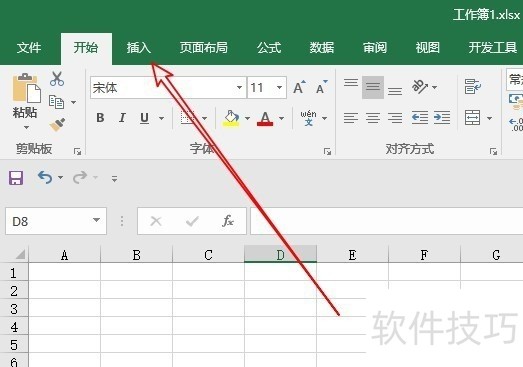Open font color dropdown arrow
Viewport: 523px width, 367px height.
click(281, 118)
